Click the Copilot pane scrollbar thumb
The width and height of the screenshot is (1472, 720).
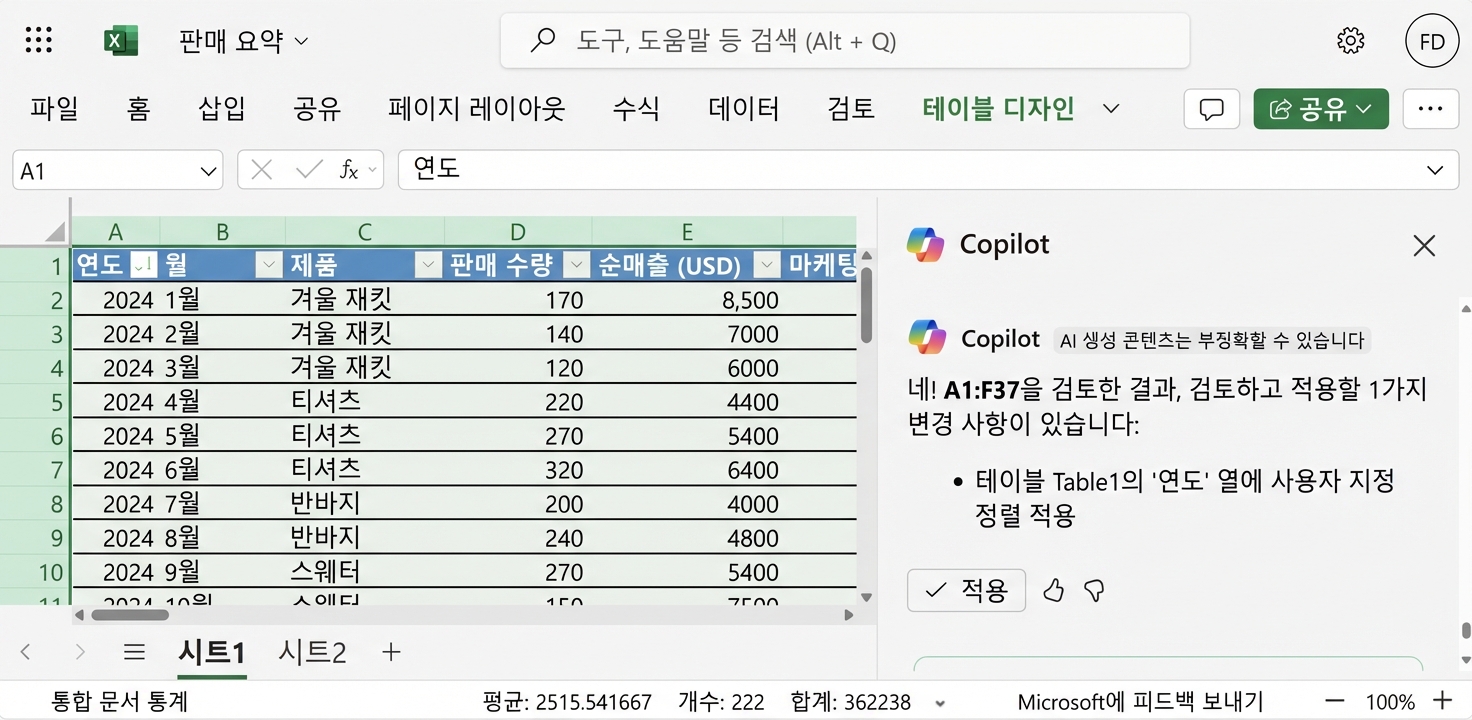pyautogui.click(x=1465, y=630)
